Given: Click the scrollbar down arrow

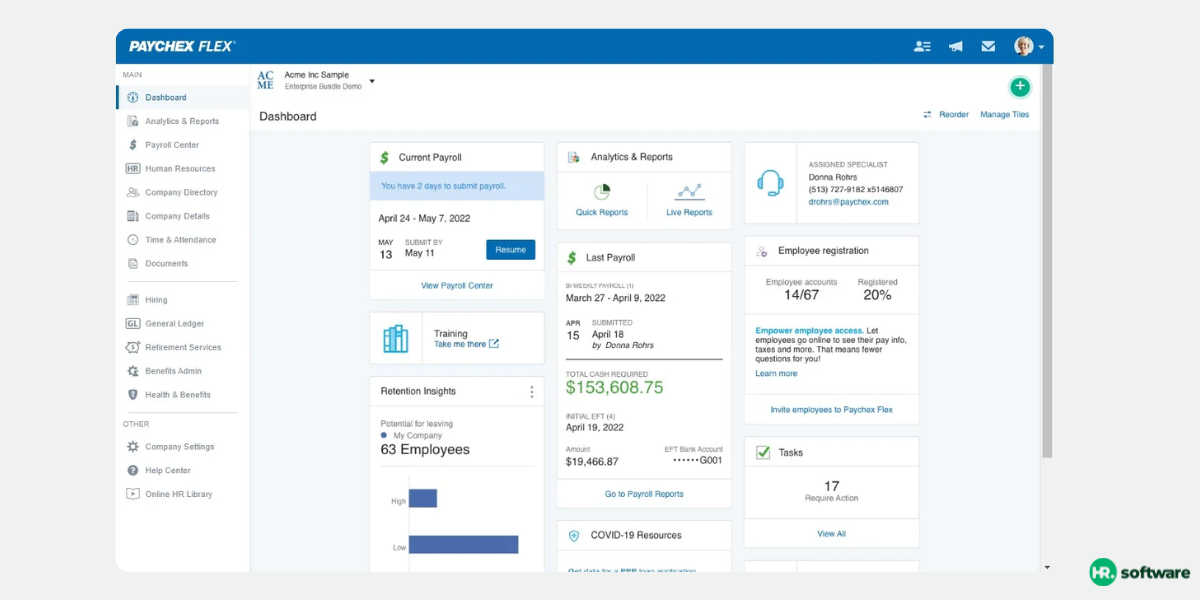Looking at the screenshot, I should click(x=1047, y=568).
